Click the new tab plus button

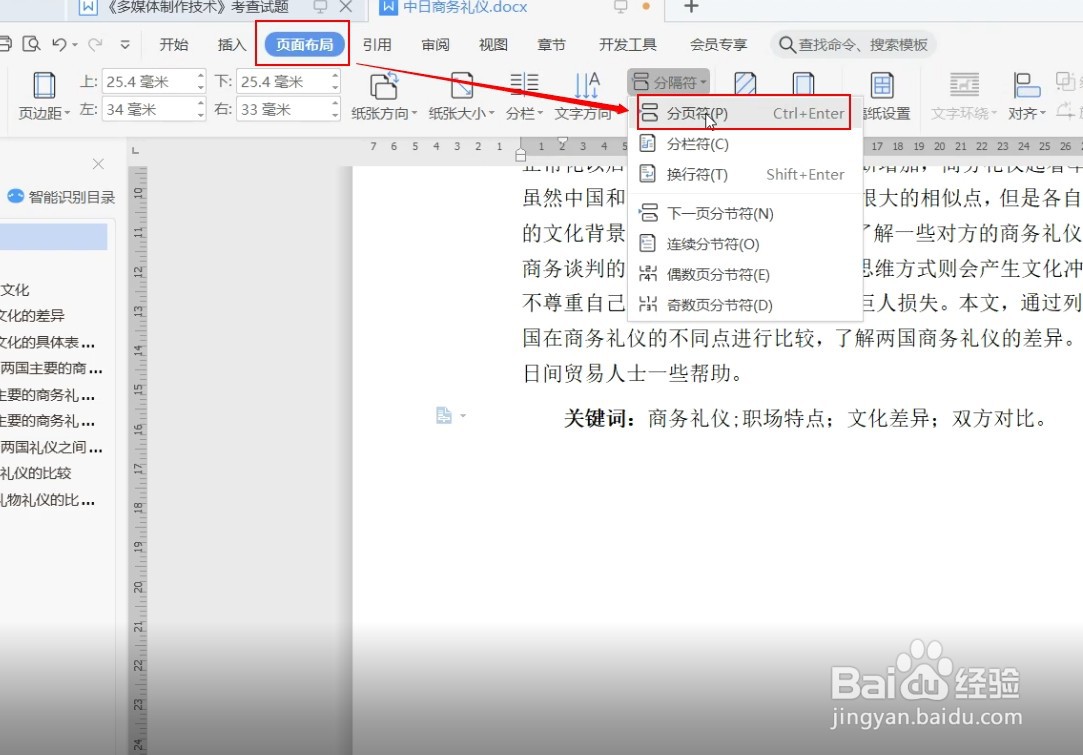point(691,7)
